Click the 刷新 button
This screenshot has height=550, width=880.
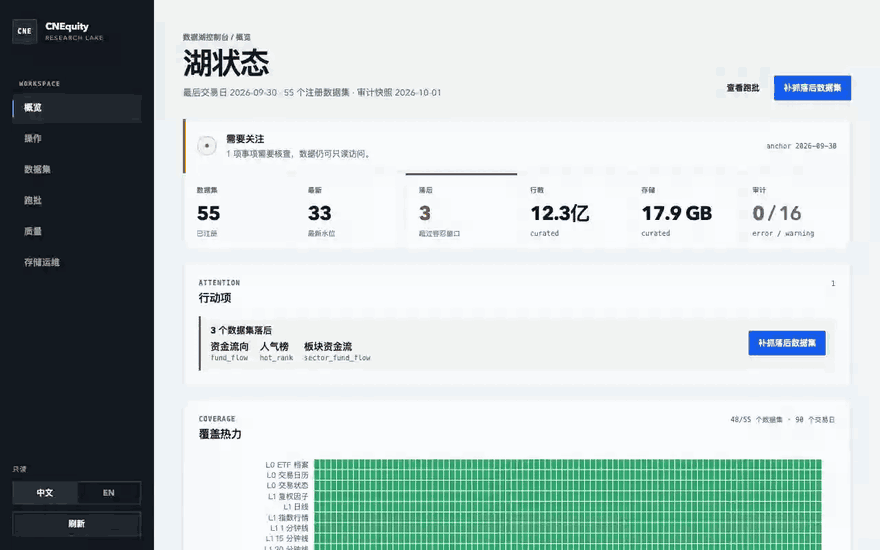tap(77, 524)
